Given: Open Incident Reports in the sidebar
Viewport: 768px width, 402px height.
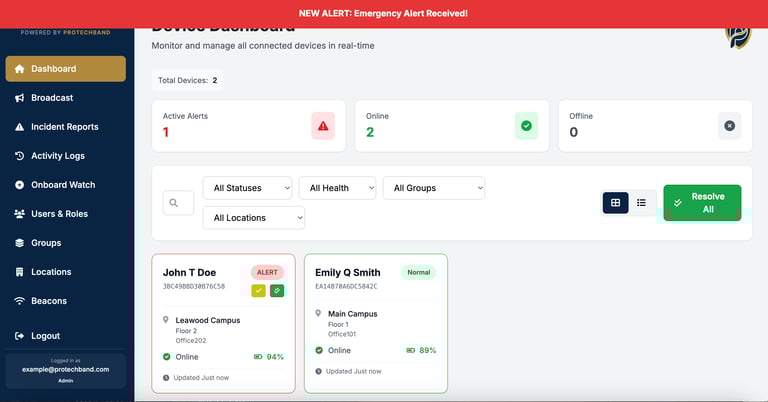Looking at the screenshot, I should coord(66,127).
